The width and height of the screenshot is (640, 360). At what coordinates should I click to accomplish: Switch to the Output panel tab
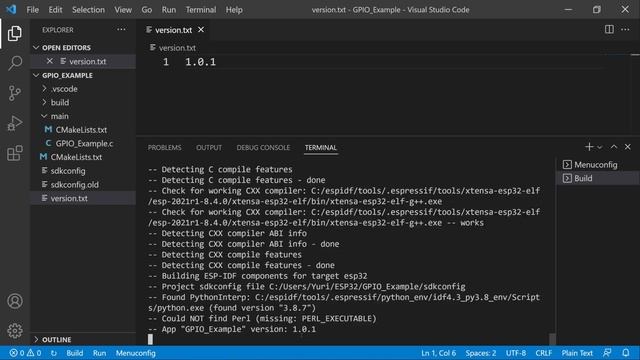pyautogui.click(x=209, y=148)
